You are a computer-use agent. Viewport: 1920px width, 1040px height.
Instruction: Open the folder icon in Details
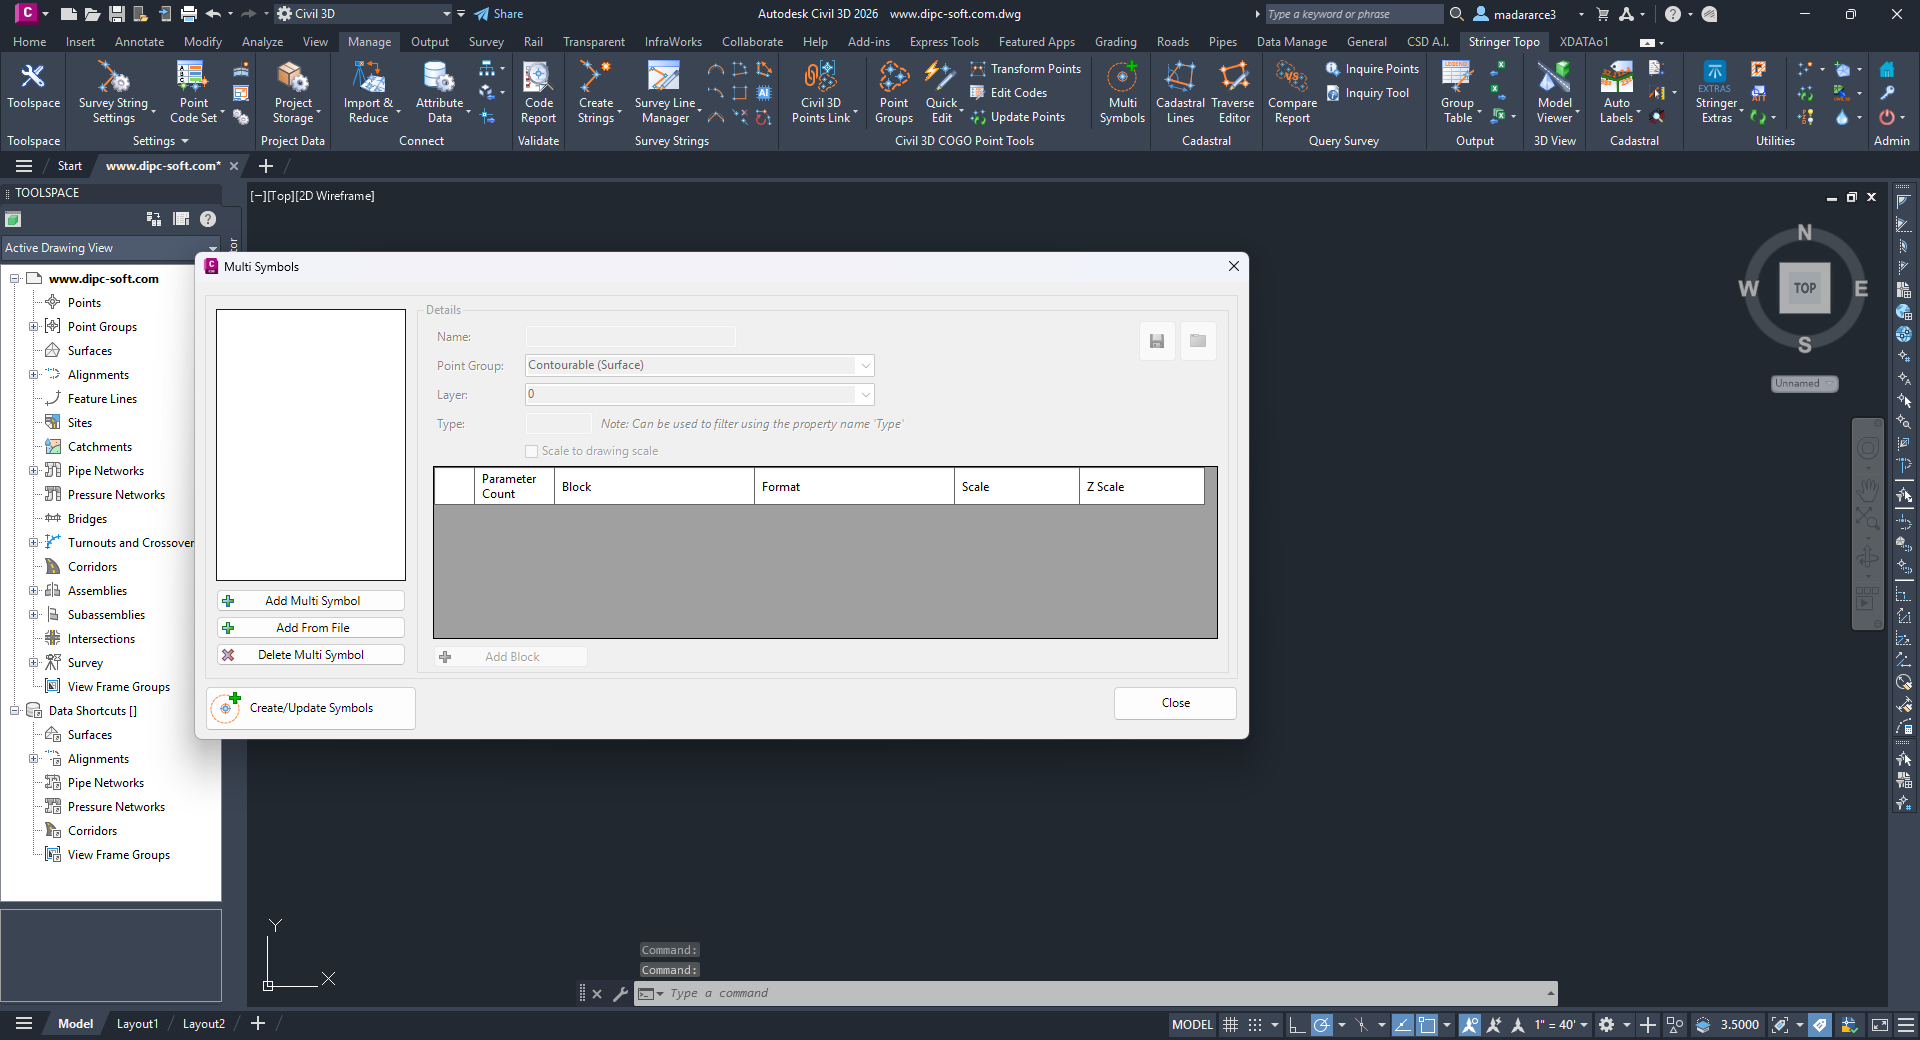pyautogui.click(x=1198, y=341)
